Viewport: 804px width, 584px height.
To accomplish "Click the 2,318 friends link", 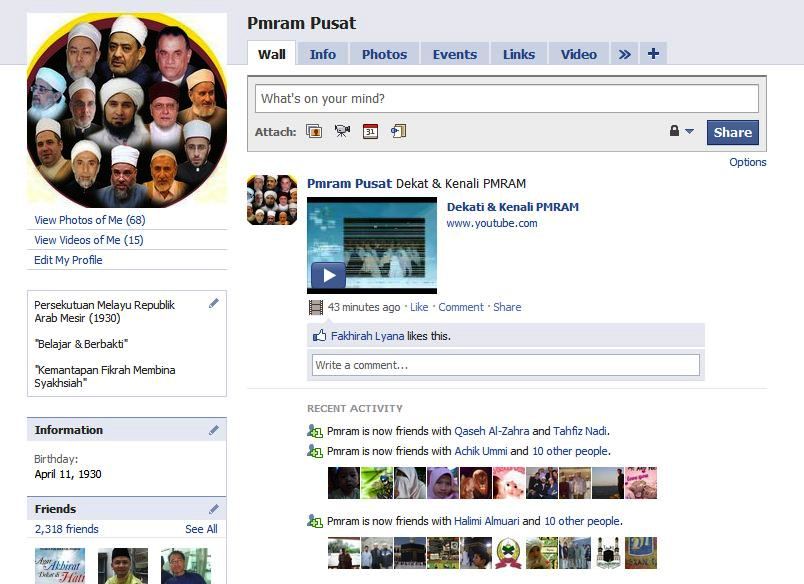I will point(67,529).
